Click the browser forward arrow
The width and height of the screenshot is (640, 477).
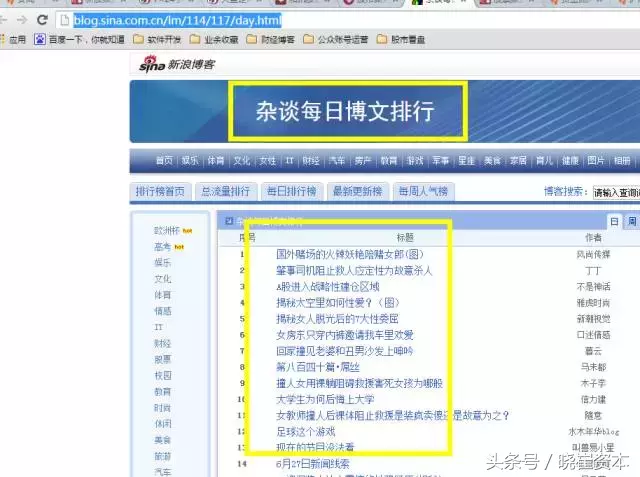[x=22, y=20]
